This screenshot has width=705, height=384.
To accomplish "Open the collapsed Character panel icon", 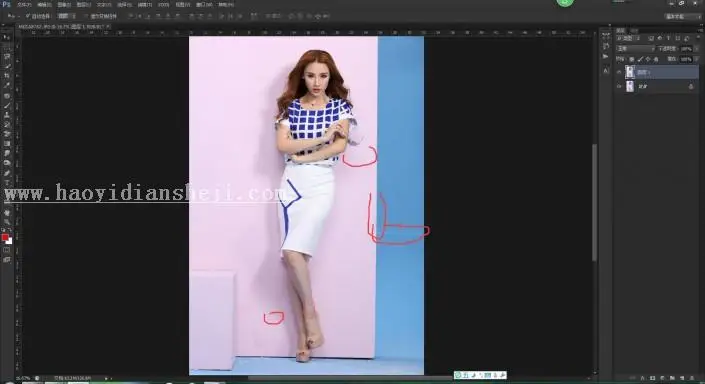I will pyautogui.click(x=606, y=71).
